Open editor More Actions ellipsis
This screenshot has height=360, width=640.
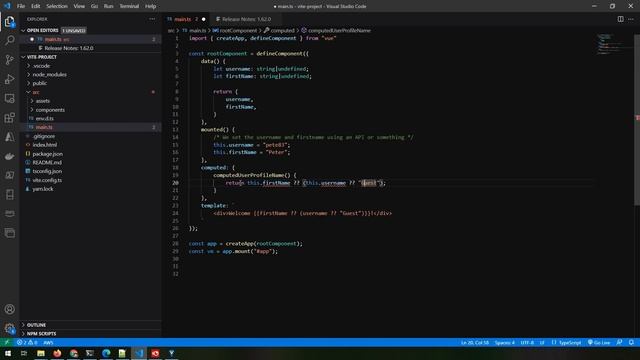click(631, 19)
